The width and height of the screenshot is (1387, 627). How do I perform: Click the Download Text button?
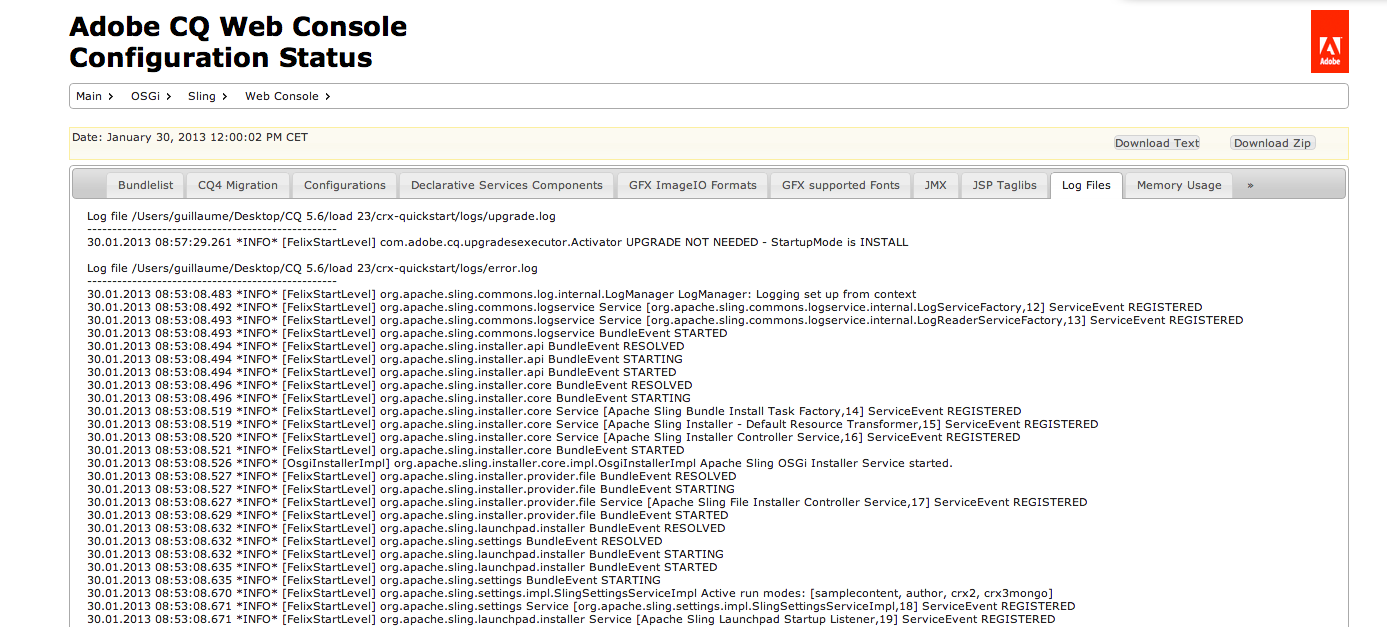(x=1157, y=143)
